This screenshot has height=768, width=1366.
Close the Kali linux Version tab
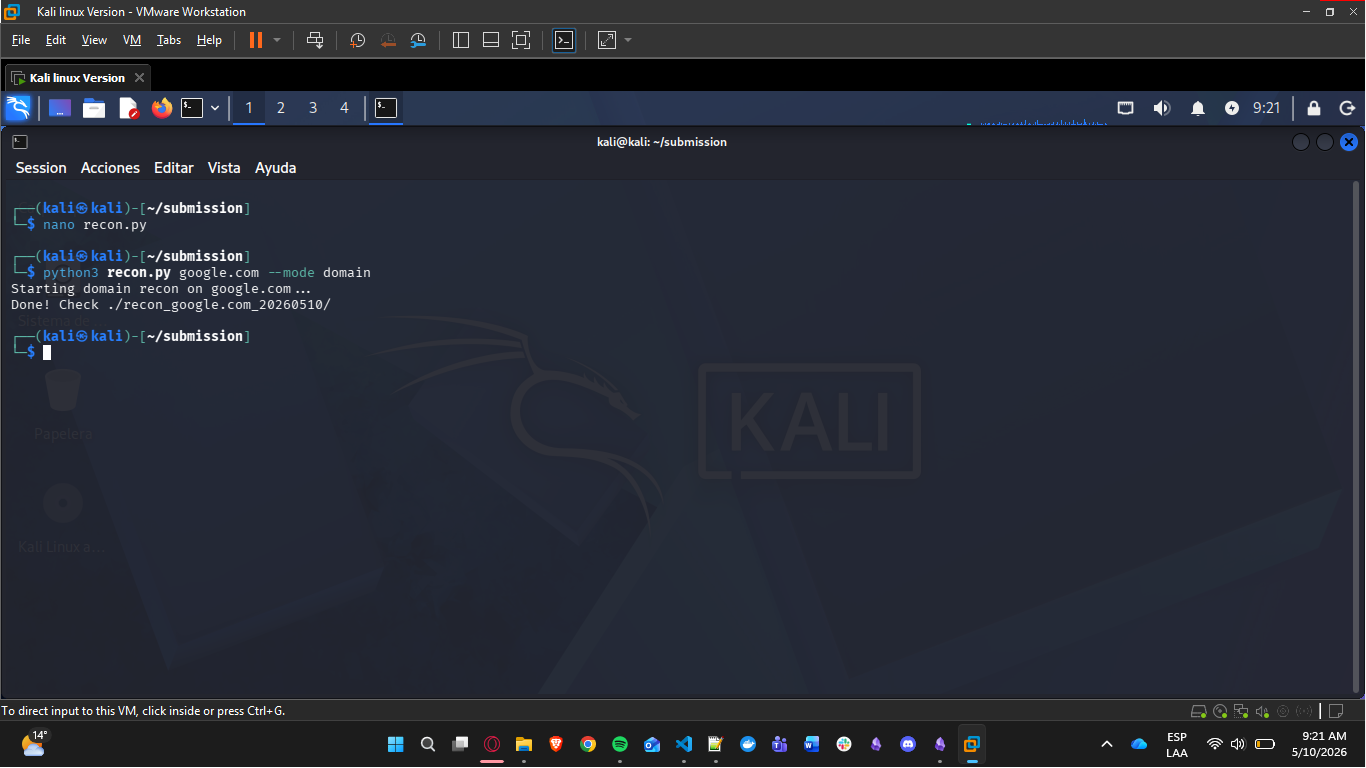pos(139,78)
